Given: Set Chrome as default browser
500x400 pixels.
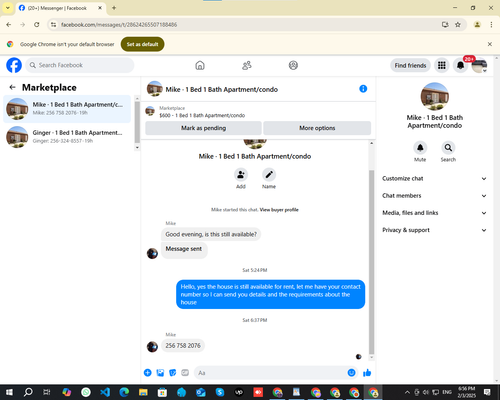Looking at the screenshot, I should (x=142, y=44).
